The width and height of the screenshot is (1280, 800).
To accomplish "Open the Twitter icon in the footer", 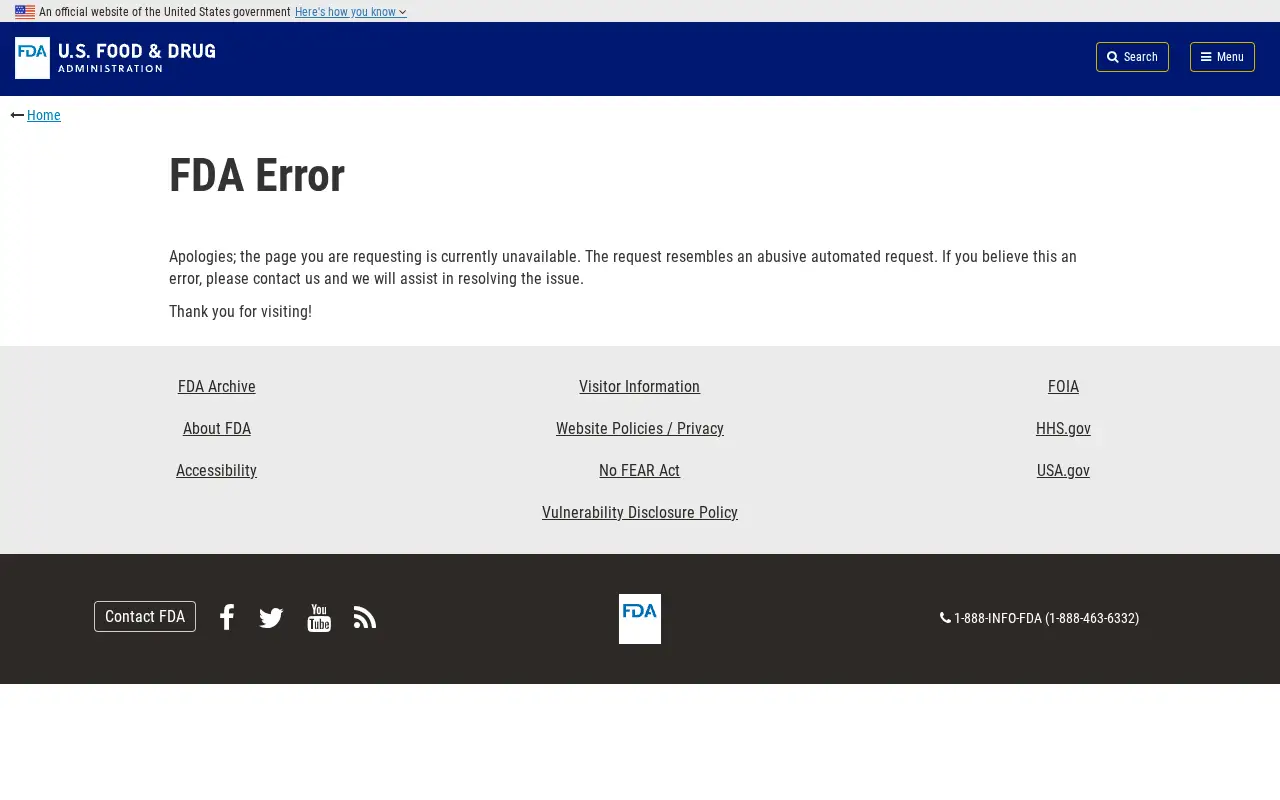I will click(271, 618).
